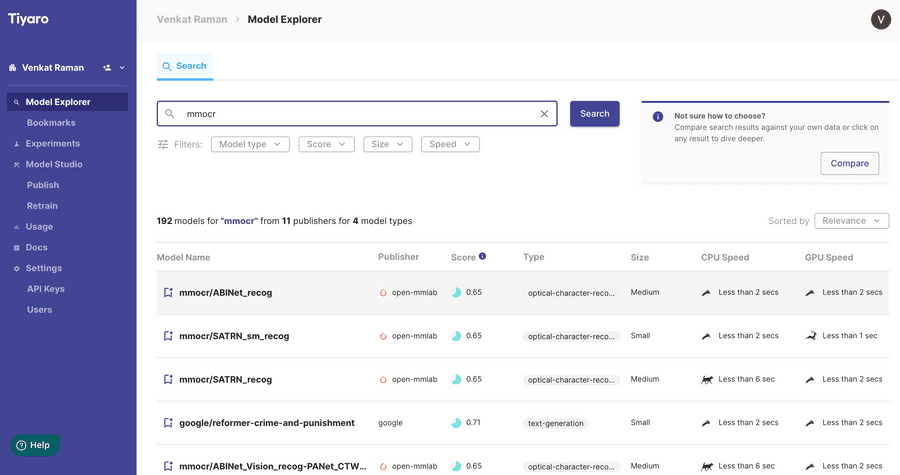Click the GPU Speed column header

(829, 258)
